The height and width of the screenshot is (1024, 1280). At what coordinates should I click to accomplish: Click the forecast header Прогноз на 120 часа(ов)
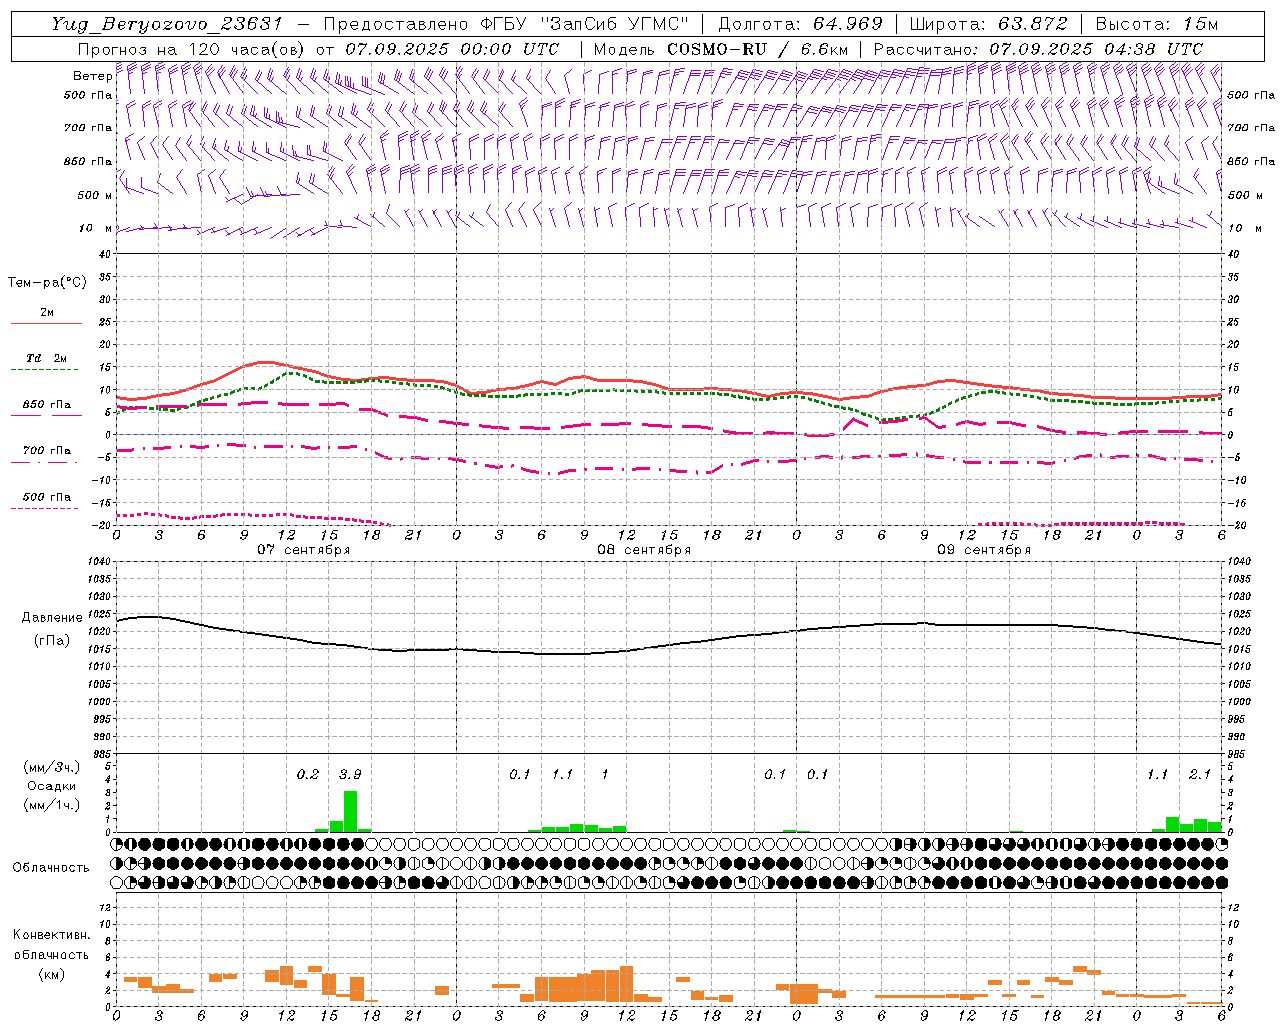[192, 48]
